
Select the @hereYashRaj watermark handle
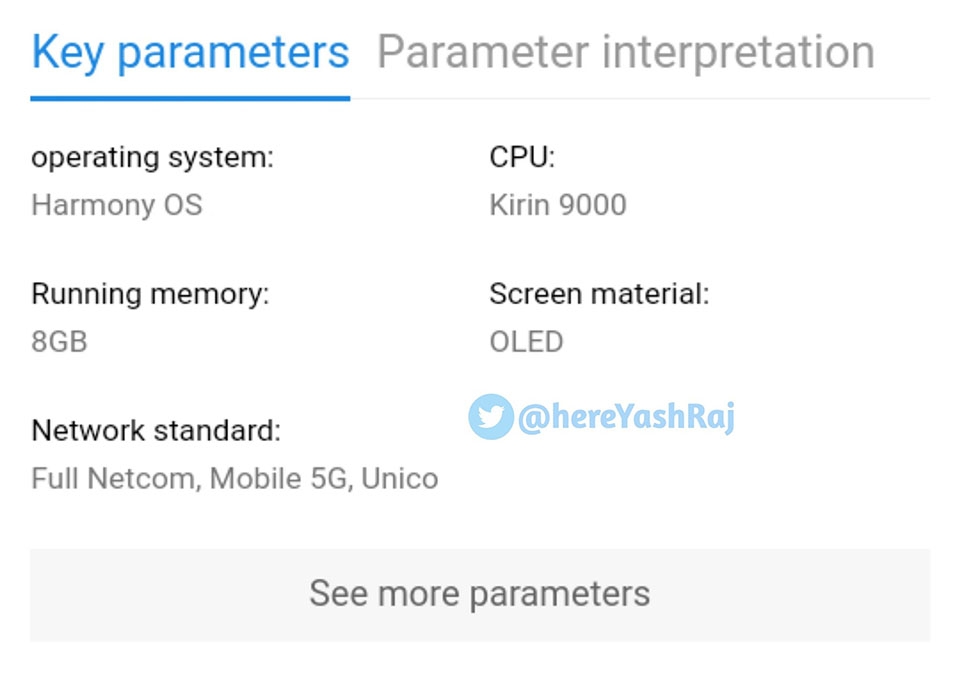point(626,417)
